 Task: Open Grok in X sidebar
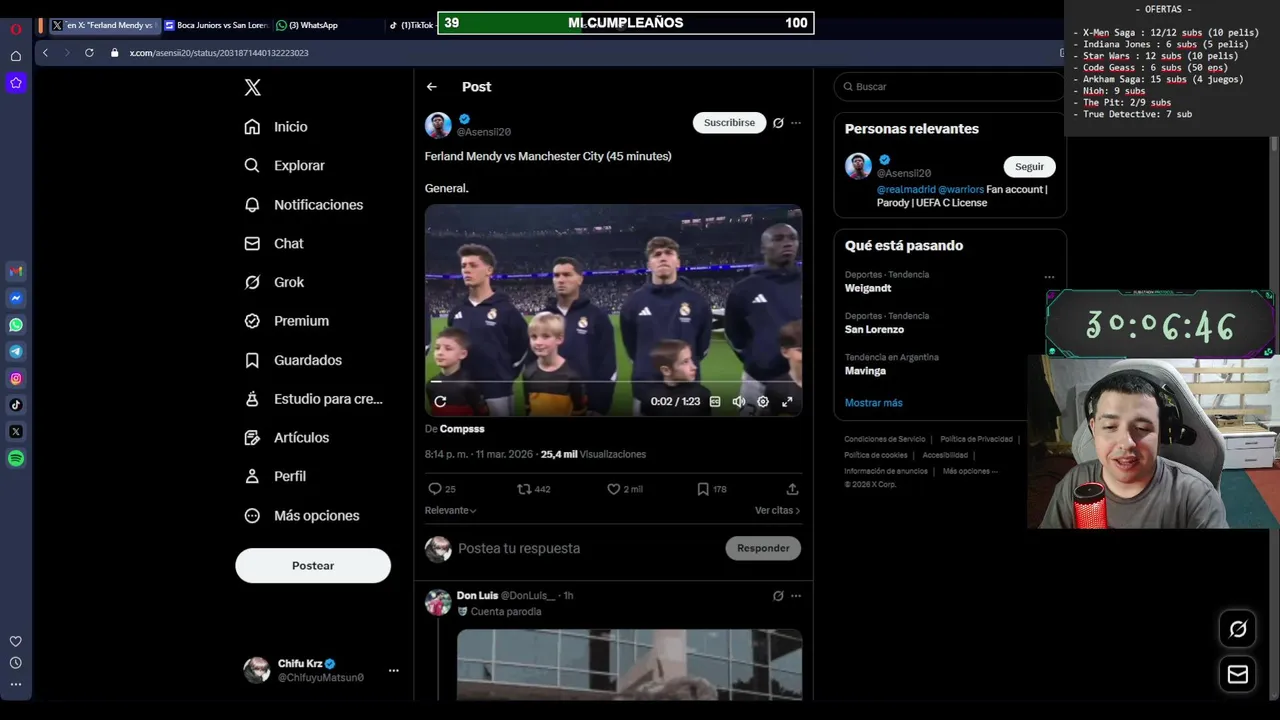click(274, 283)
